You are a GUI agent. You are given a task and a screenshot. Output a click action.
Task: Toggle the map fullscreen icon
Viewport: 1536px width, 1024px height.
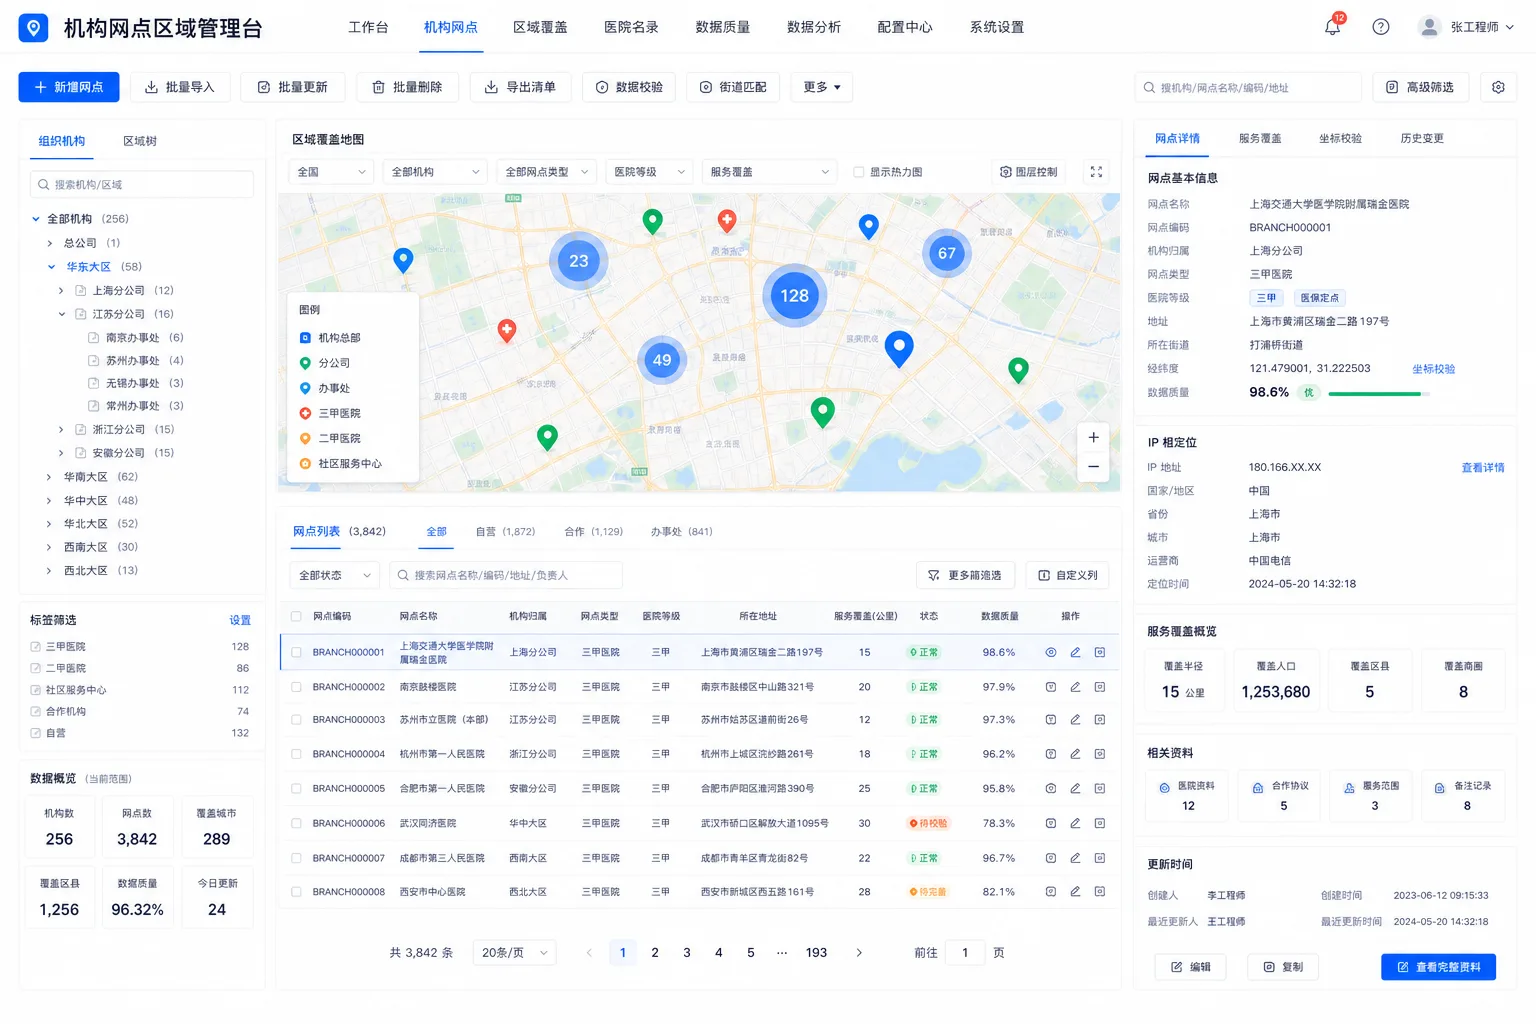tap(1096, 172)
